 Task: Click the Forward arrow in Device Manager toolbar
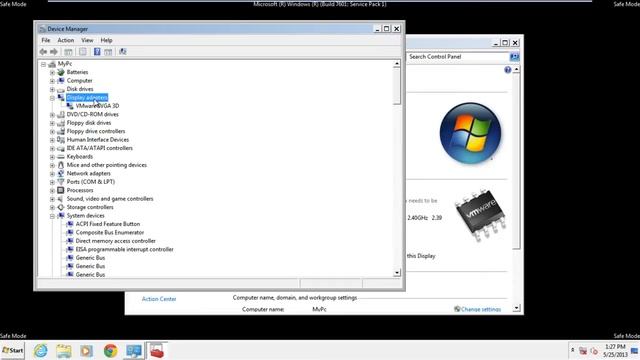[x=54, y=51]
